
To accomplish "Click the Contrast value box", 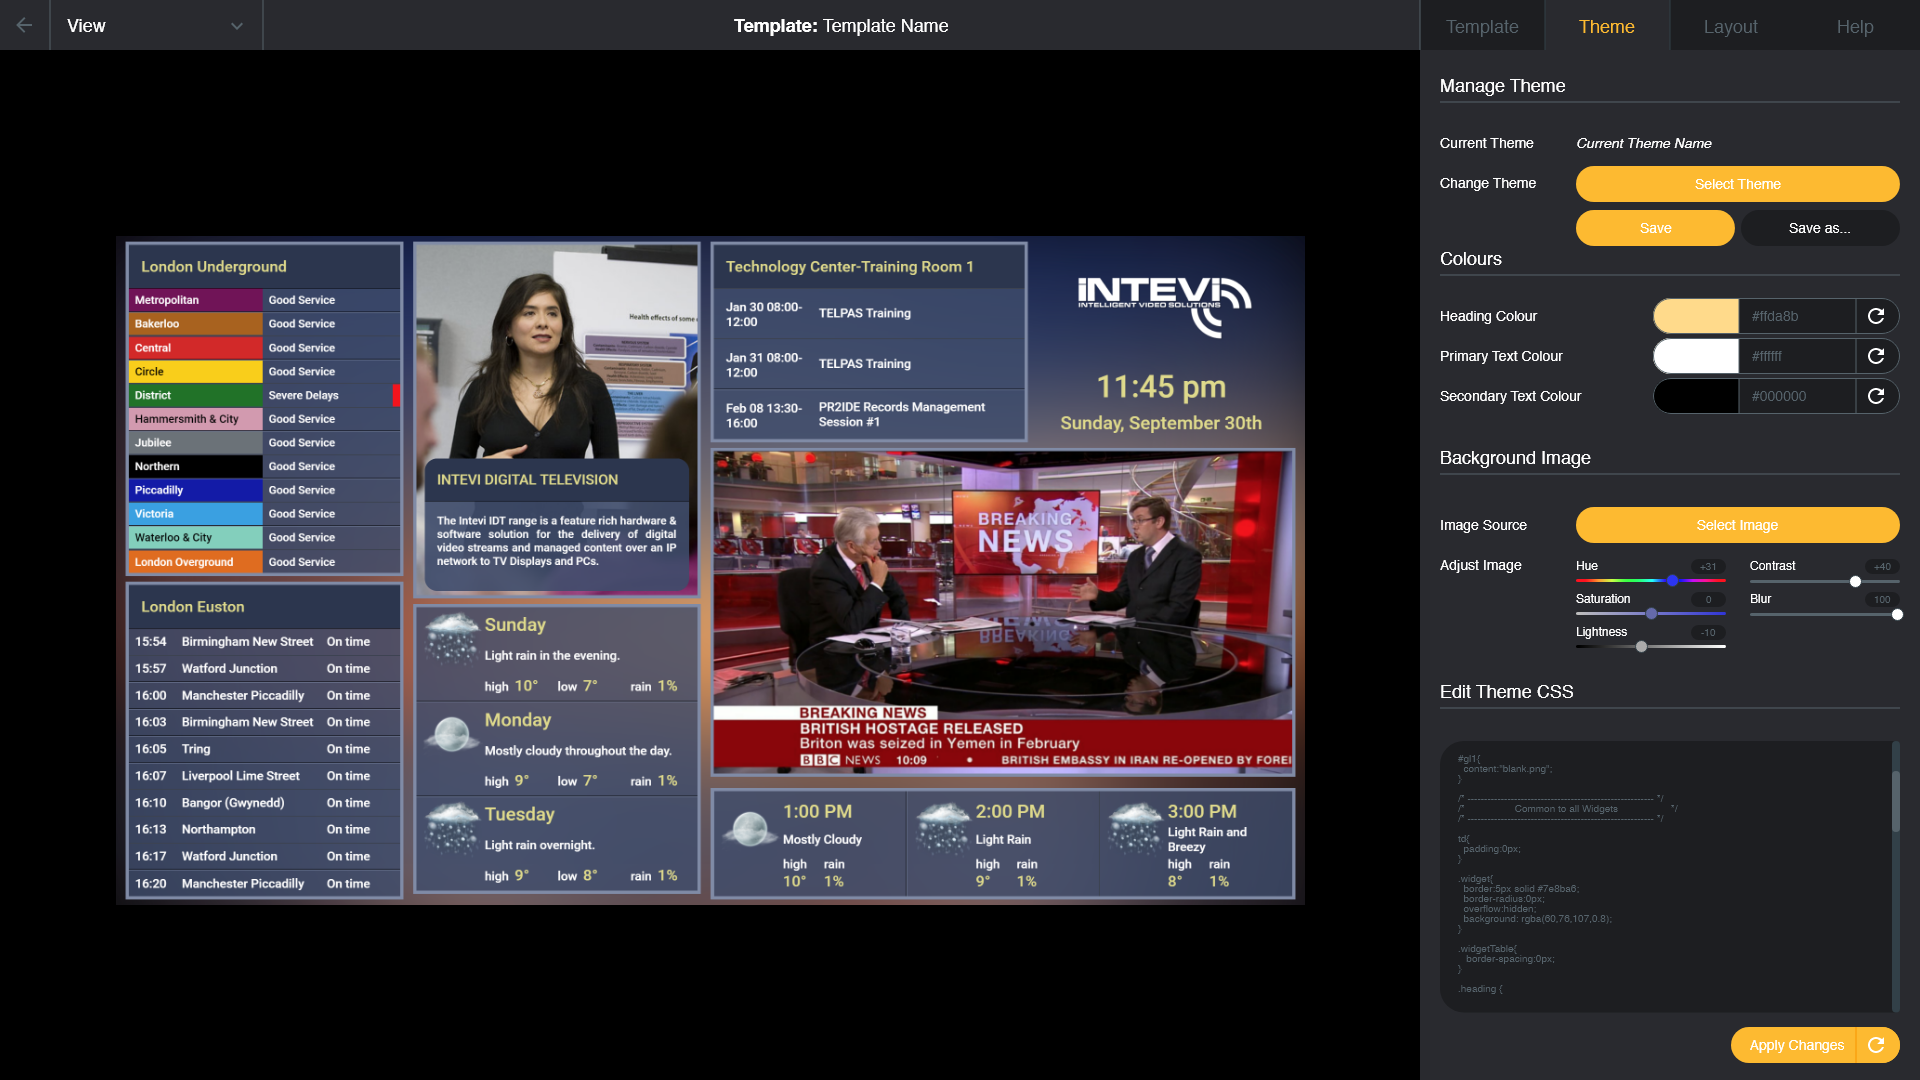I will click(1882, 566).
